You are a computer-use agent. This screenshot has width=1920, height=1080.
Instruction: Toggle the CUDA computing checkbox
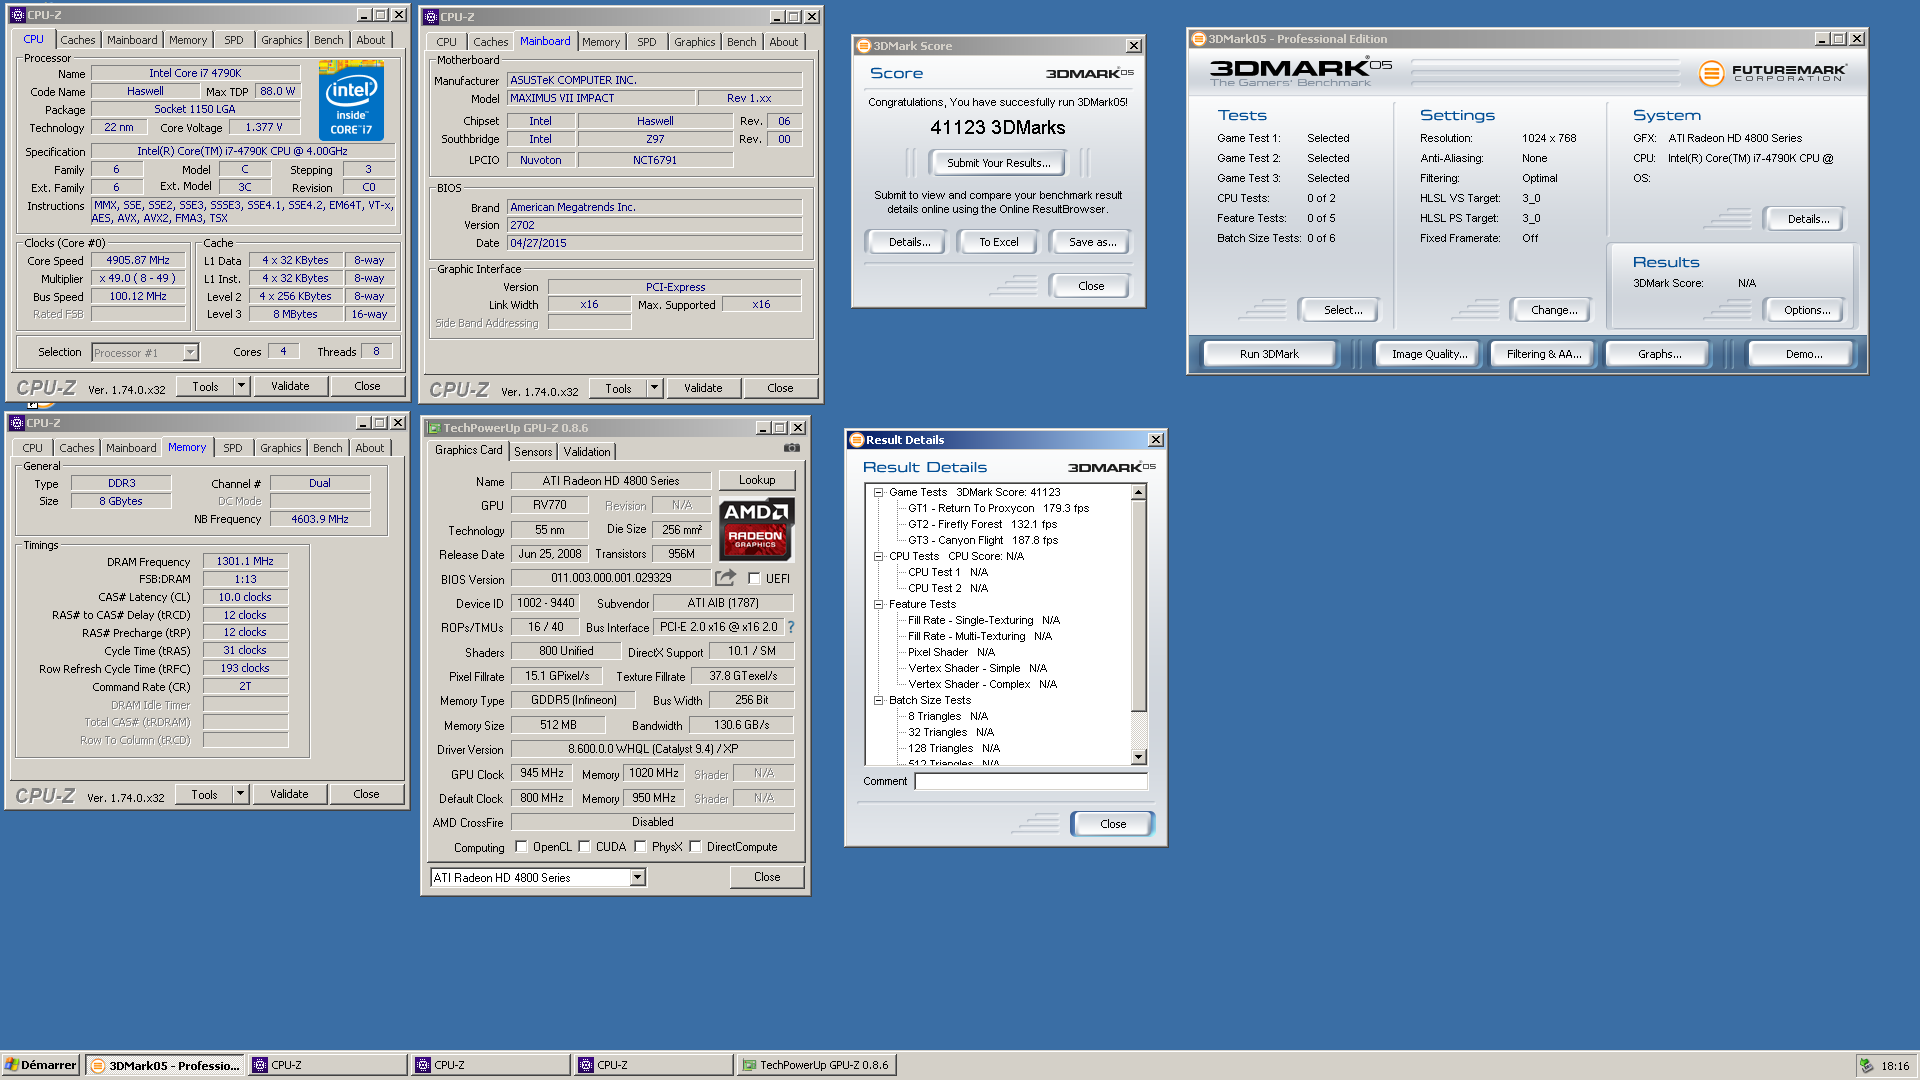coord(584,847)
